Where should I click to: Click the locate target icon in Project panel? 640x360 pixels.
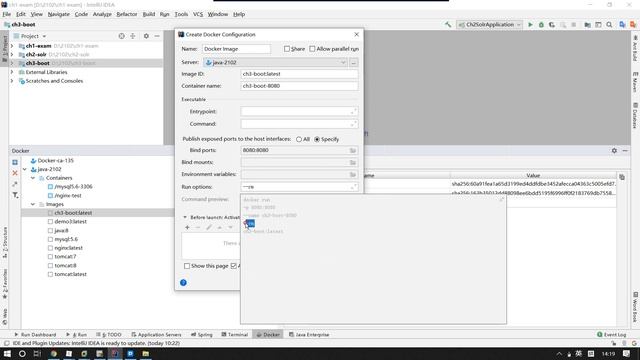click(121, 36)
